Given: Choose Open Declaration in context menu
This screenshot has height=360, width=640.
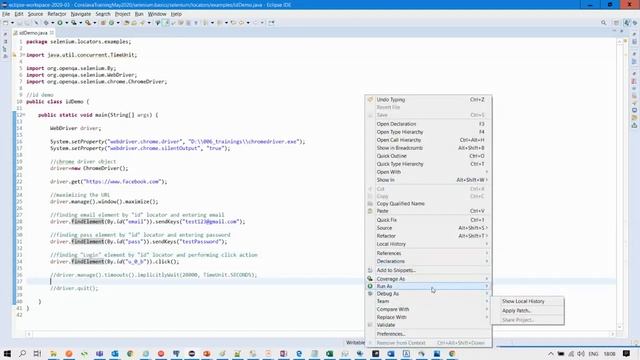Looking at the screenshot, I should (428, 124).
